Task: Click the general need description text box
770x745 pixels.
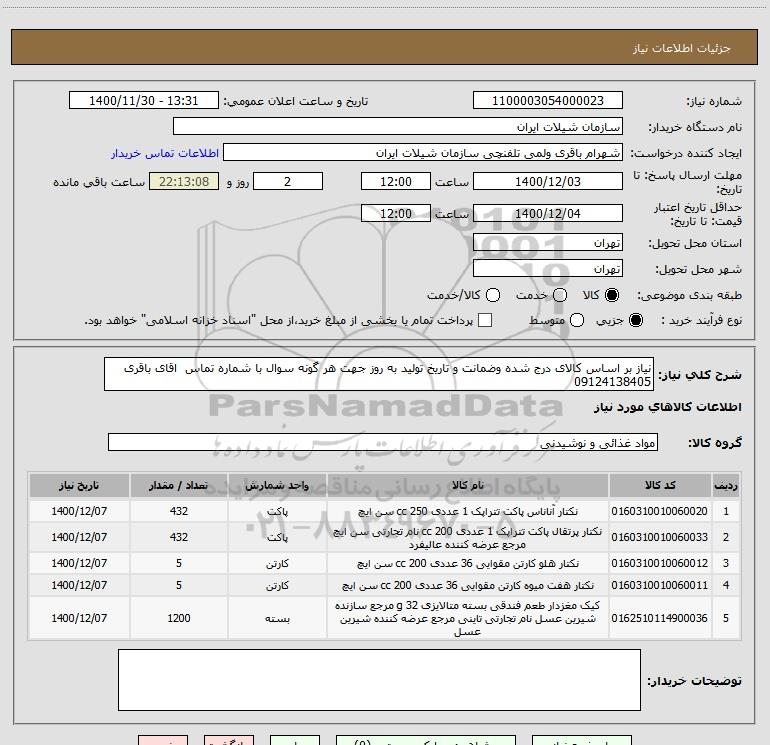Action: 379,375
